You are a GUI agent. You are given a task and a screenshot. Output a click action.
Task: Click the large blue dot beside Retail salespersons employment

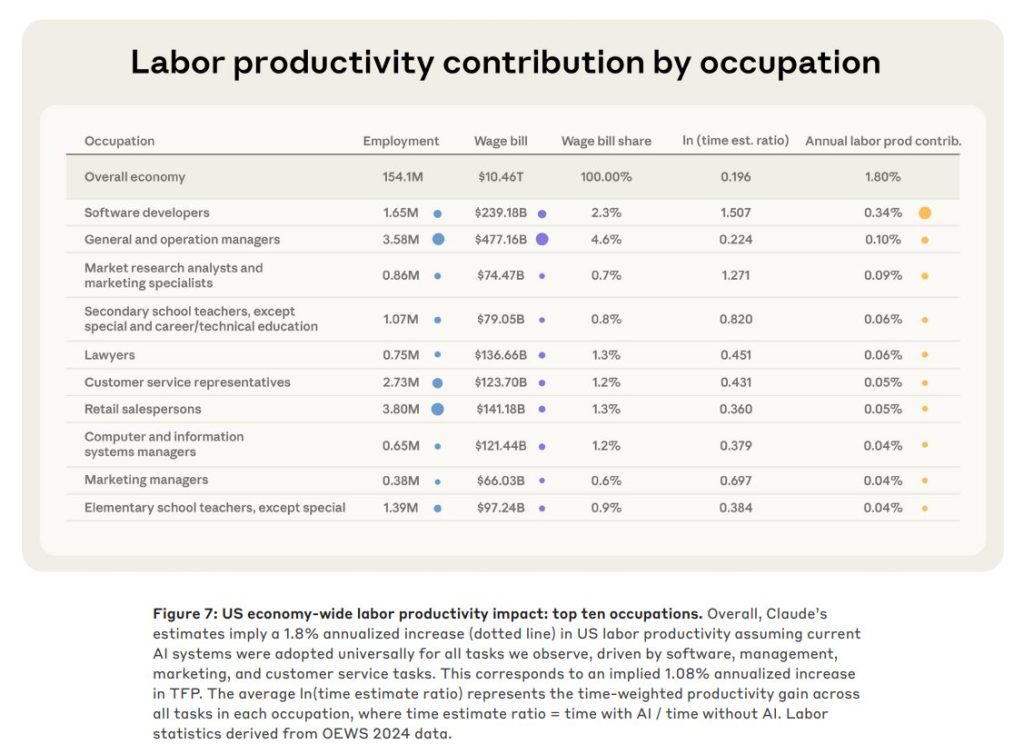coord(437,409)
